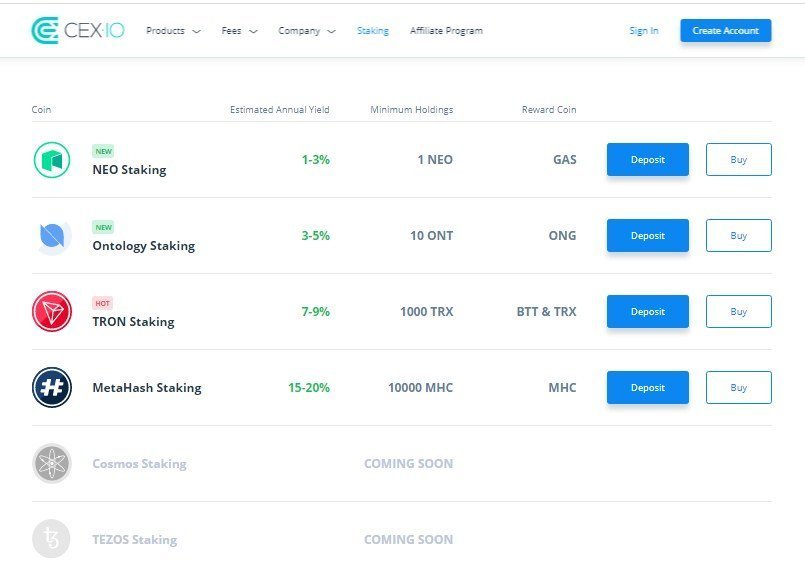This screenshot has width=805, height=569.
Task: Click the 3-5% yield value
Action: click(316, 236)
